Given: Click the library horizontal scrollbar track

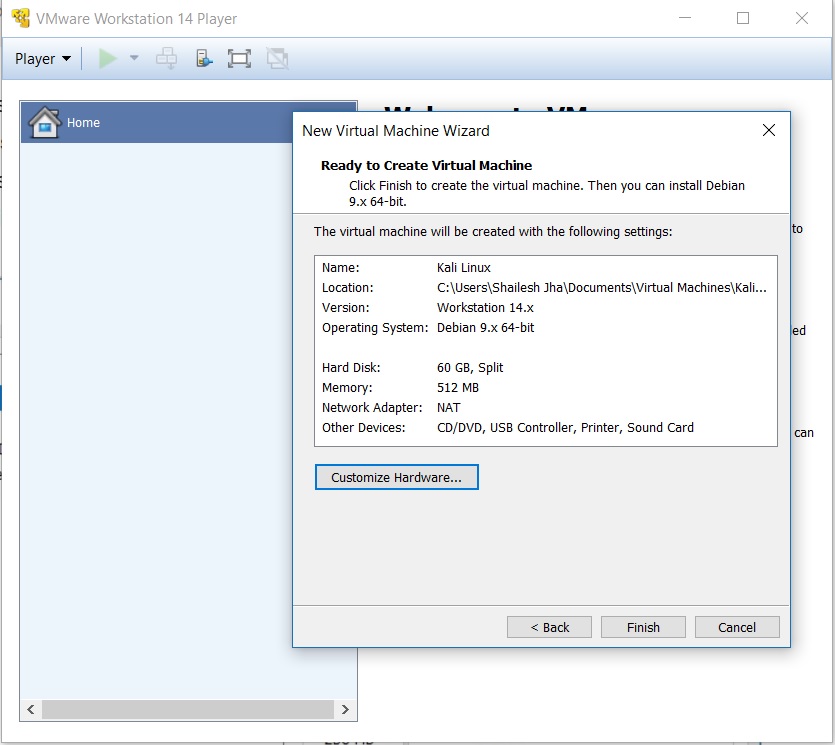Looking at the screenshot, I should [x=188, y=709].
